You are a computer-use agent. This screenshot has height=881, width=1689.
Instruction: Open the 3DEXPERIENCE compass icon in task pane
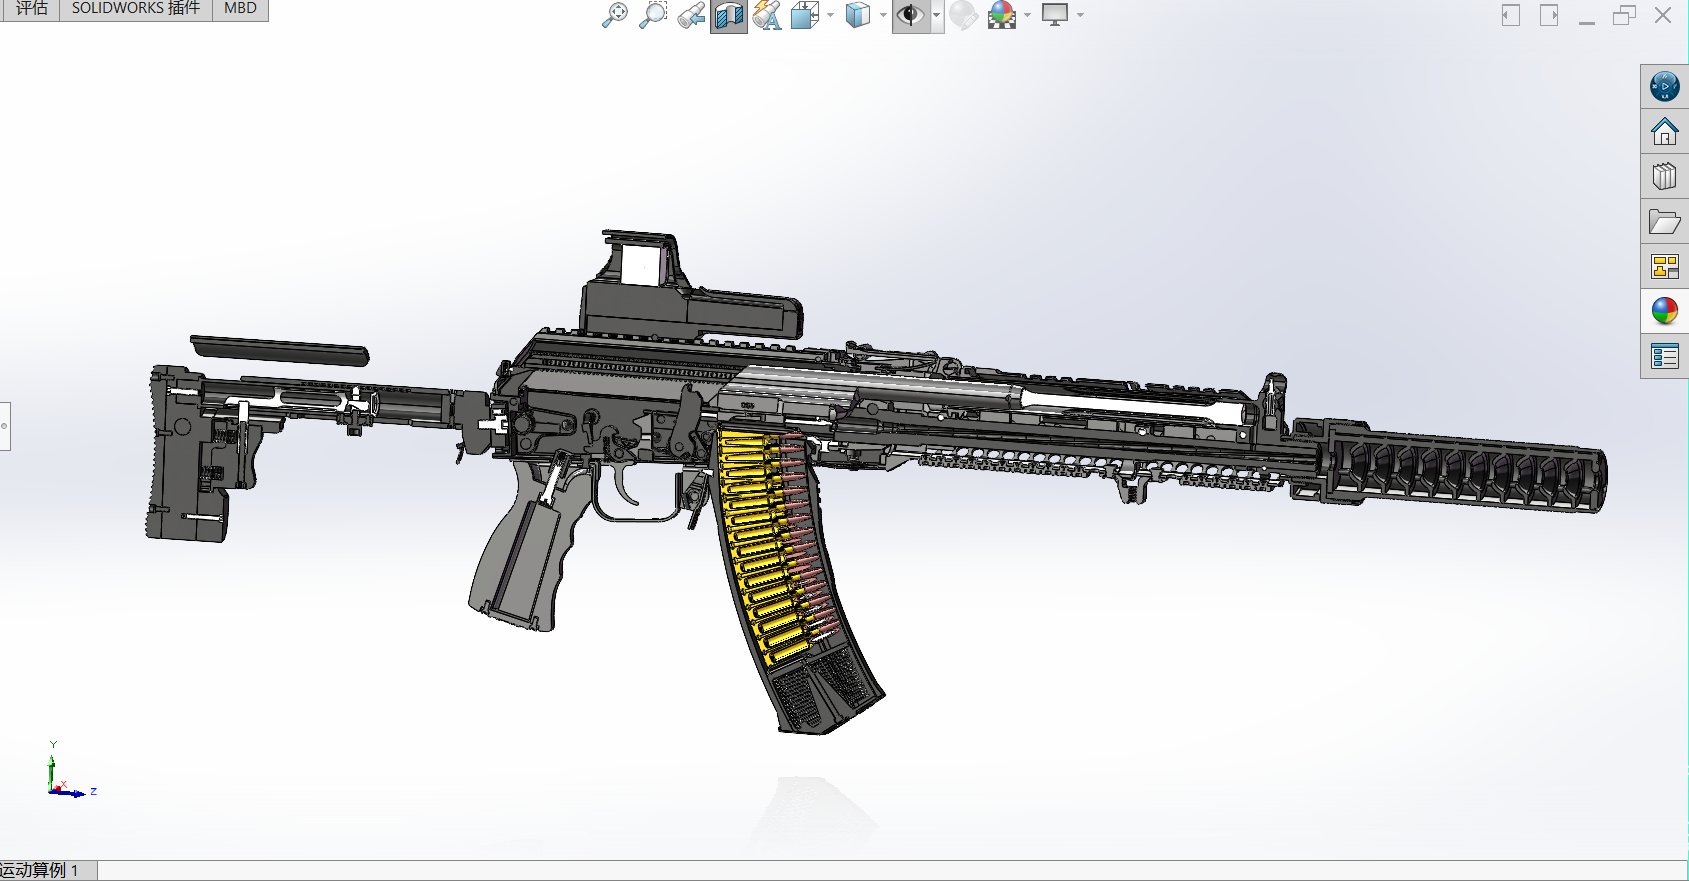point(1665,86)
